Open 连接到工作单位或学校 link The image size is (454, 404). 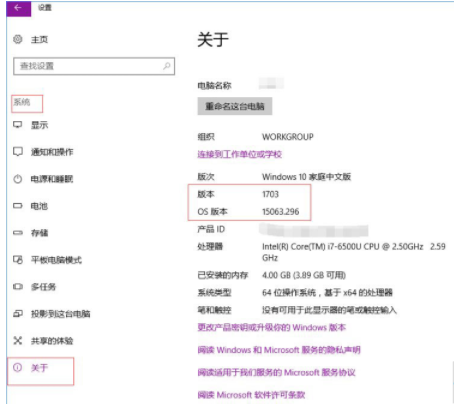coord(240,154)
